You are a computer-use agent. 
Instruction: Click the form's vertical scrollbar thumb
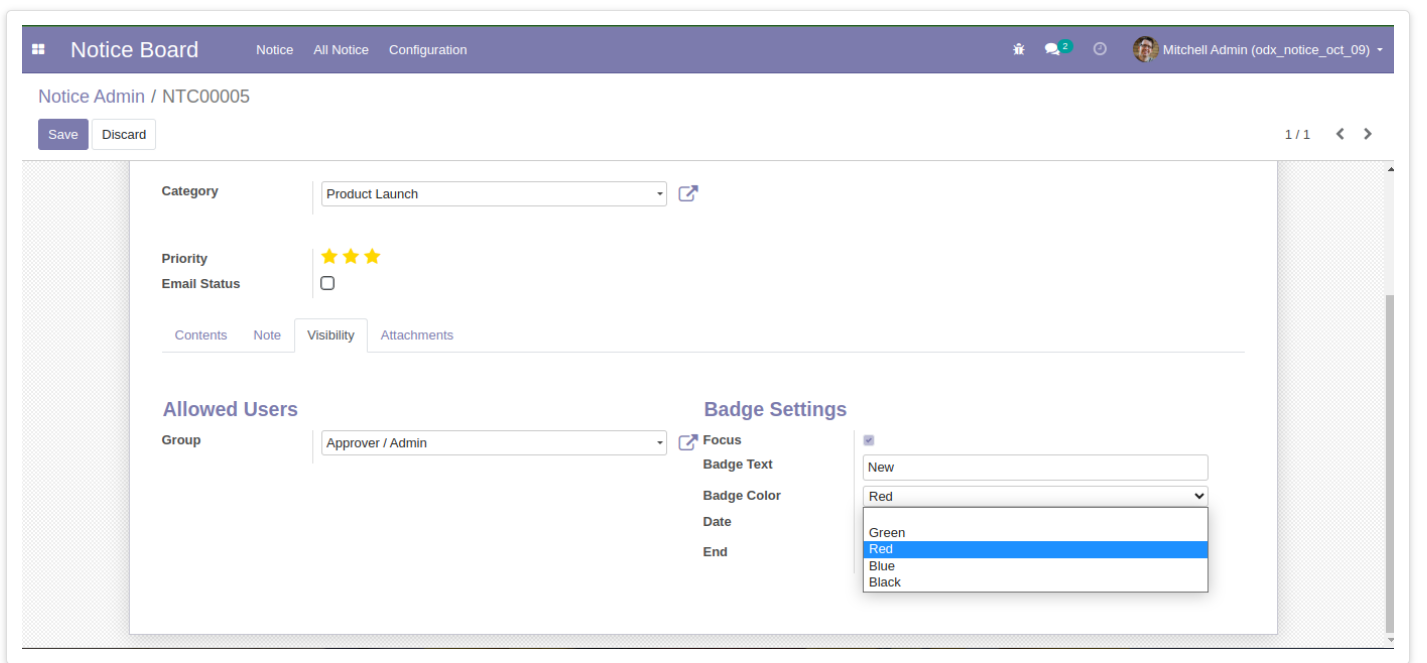1390,465
